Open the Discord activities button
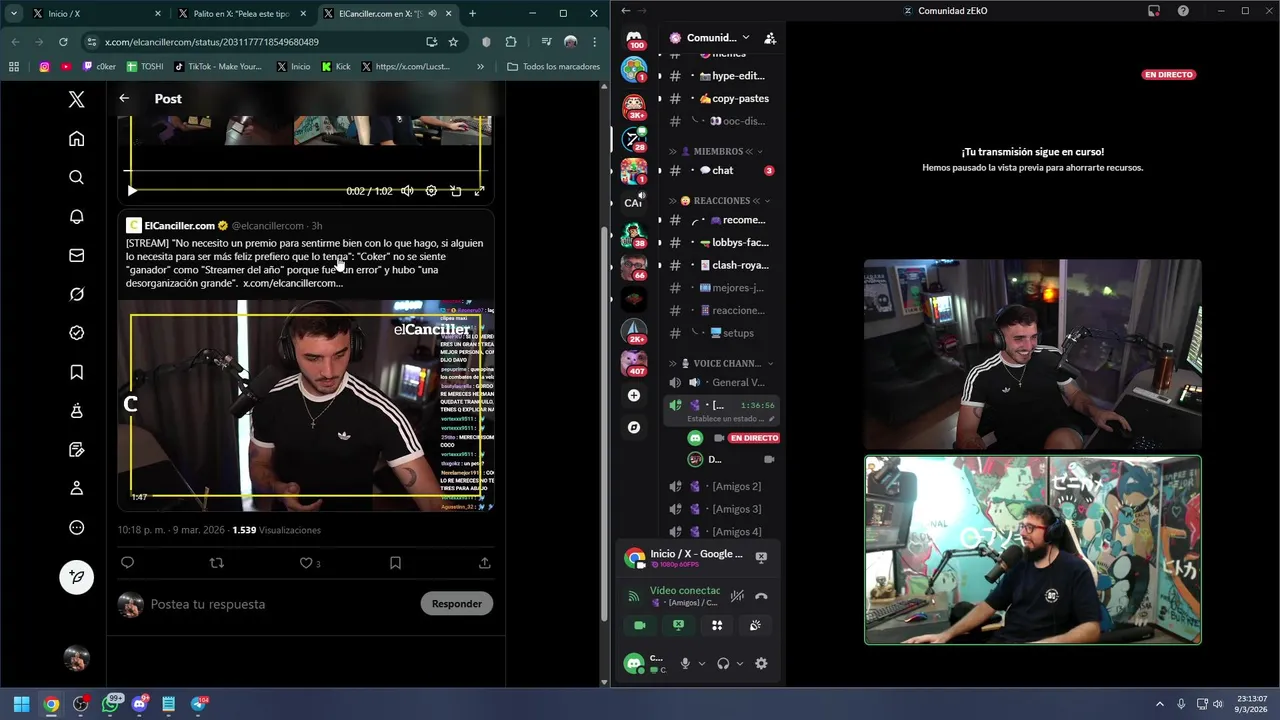The width and height of the screenshot is (1280, 720). coord(717,625)
